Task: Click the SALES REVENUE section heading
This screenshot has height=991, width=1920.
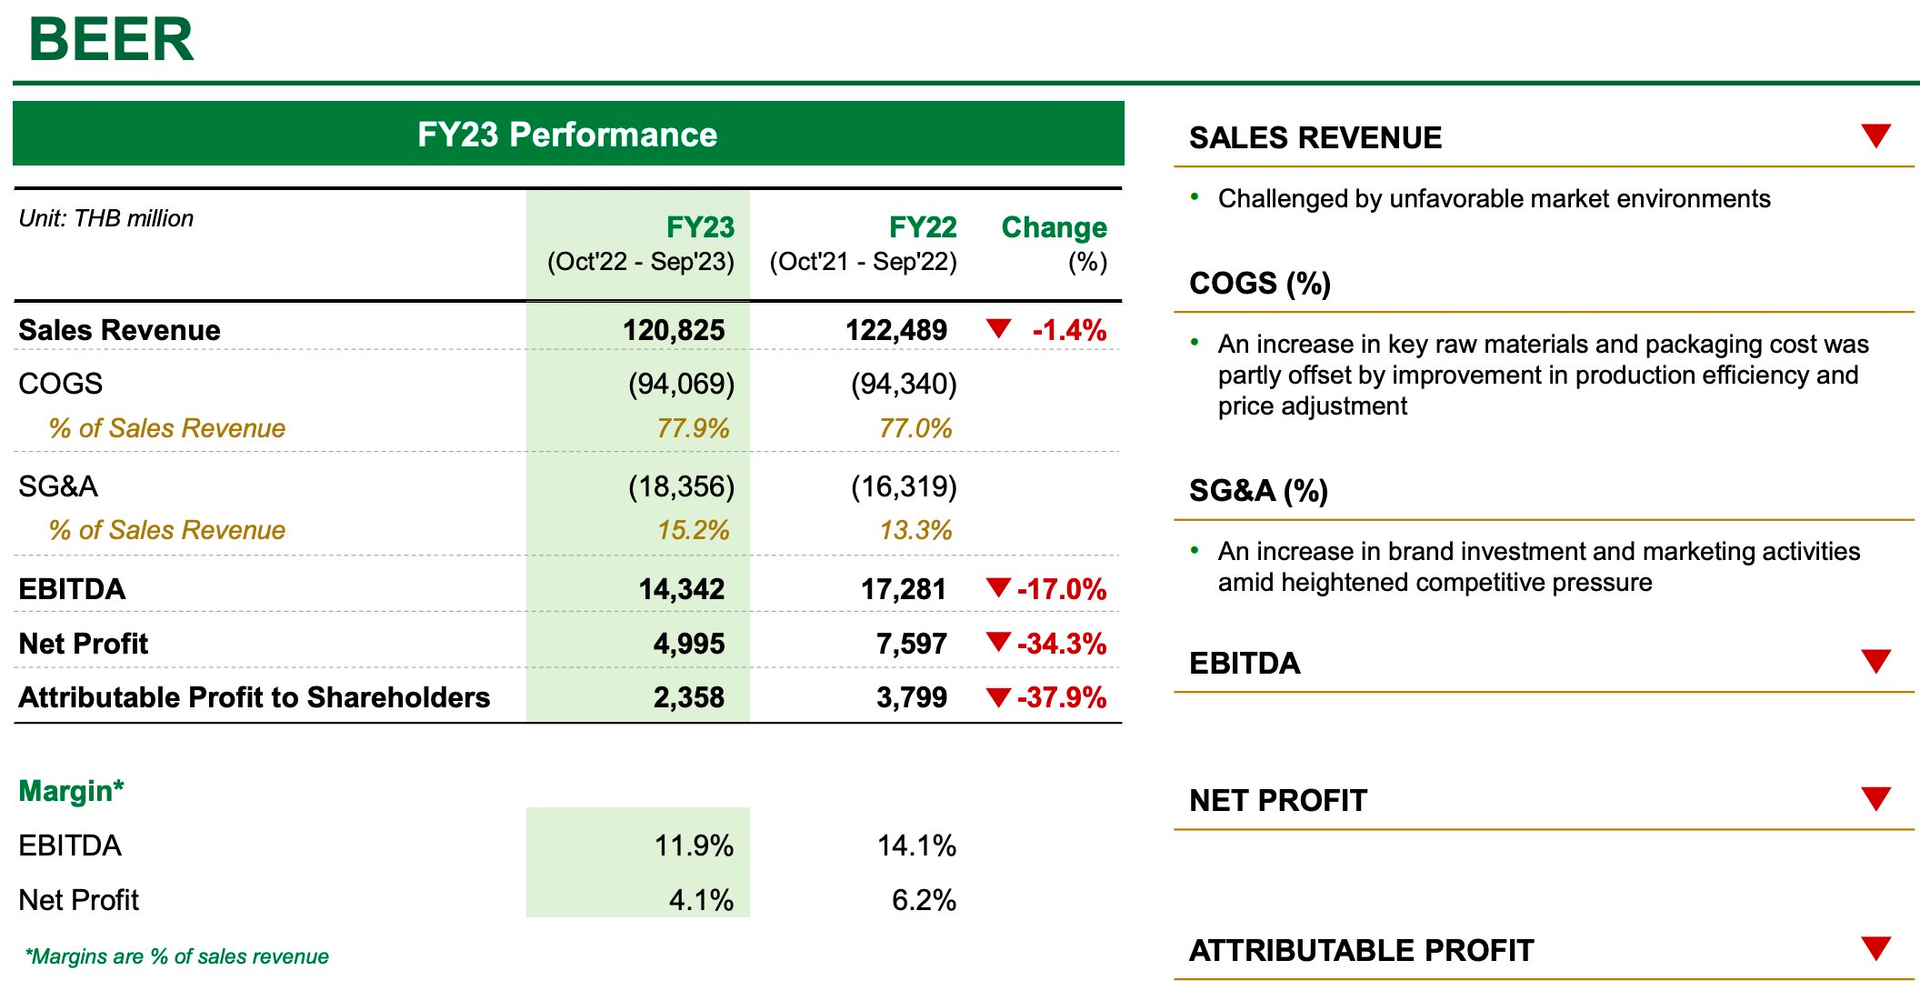Action: coord(1315,137)
